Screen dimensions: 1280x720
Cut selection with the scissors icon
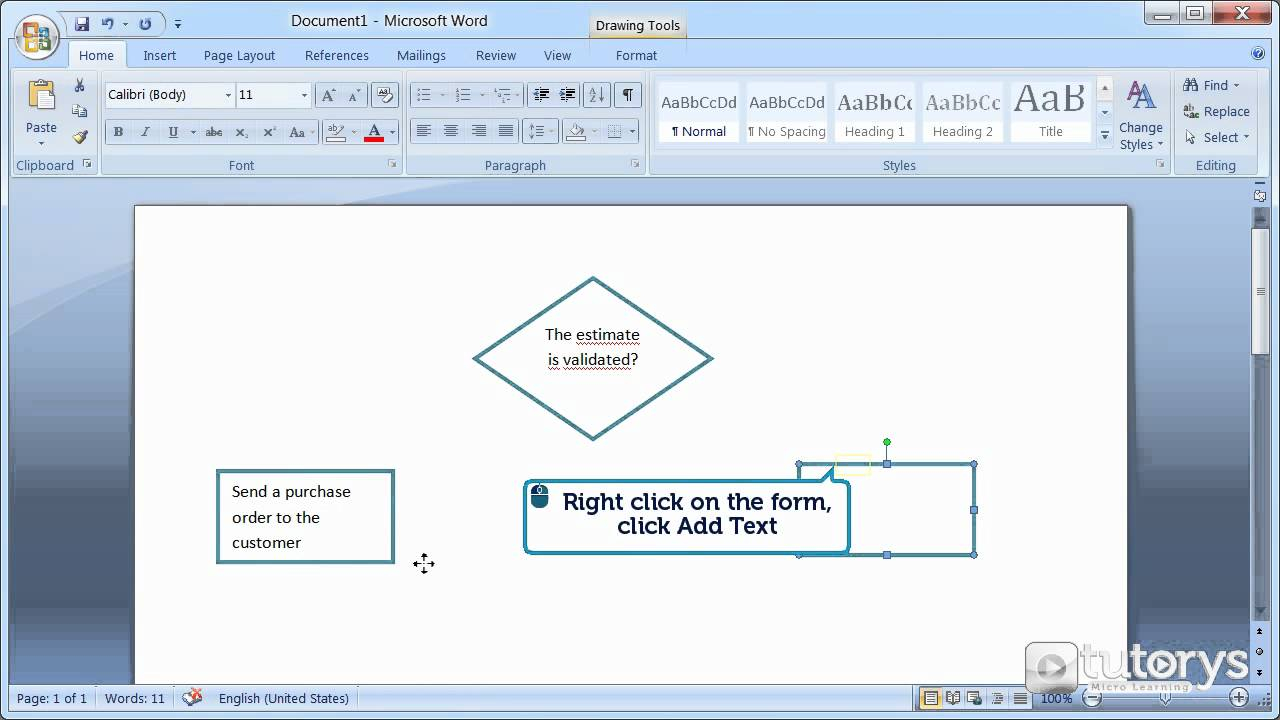point(80,86)
